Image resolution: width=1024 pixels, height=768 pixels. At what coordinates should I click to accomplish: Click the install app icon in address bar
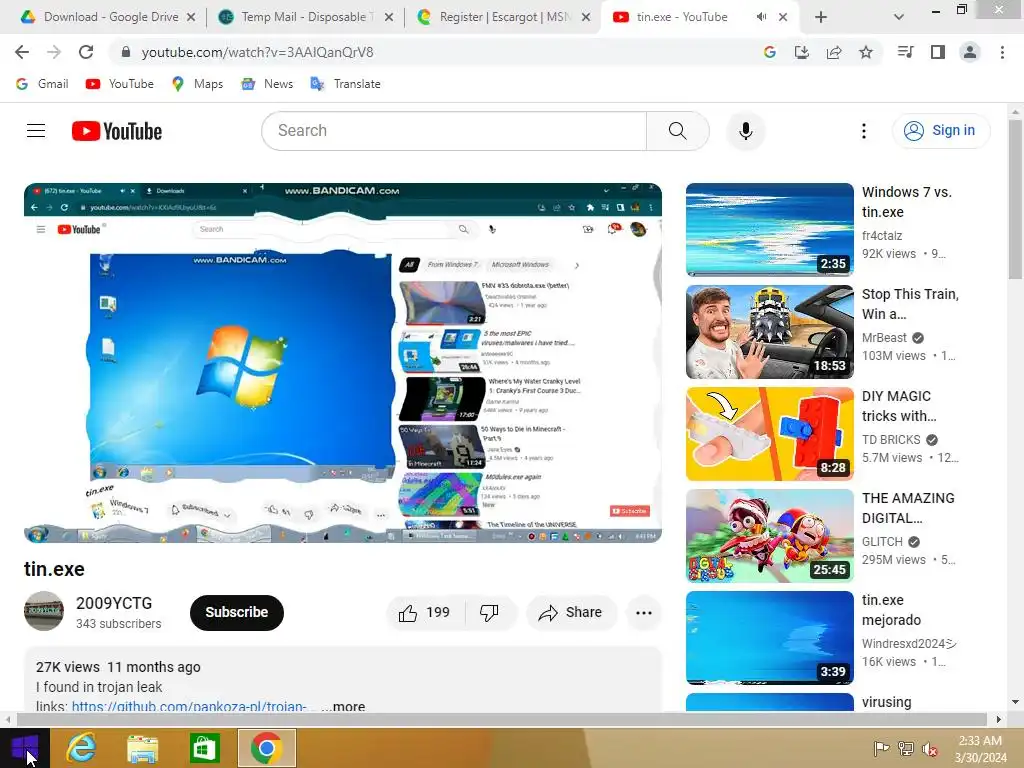[801, 52]
